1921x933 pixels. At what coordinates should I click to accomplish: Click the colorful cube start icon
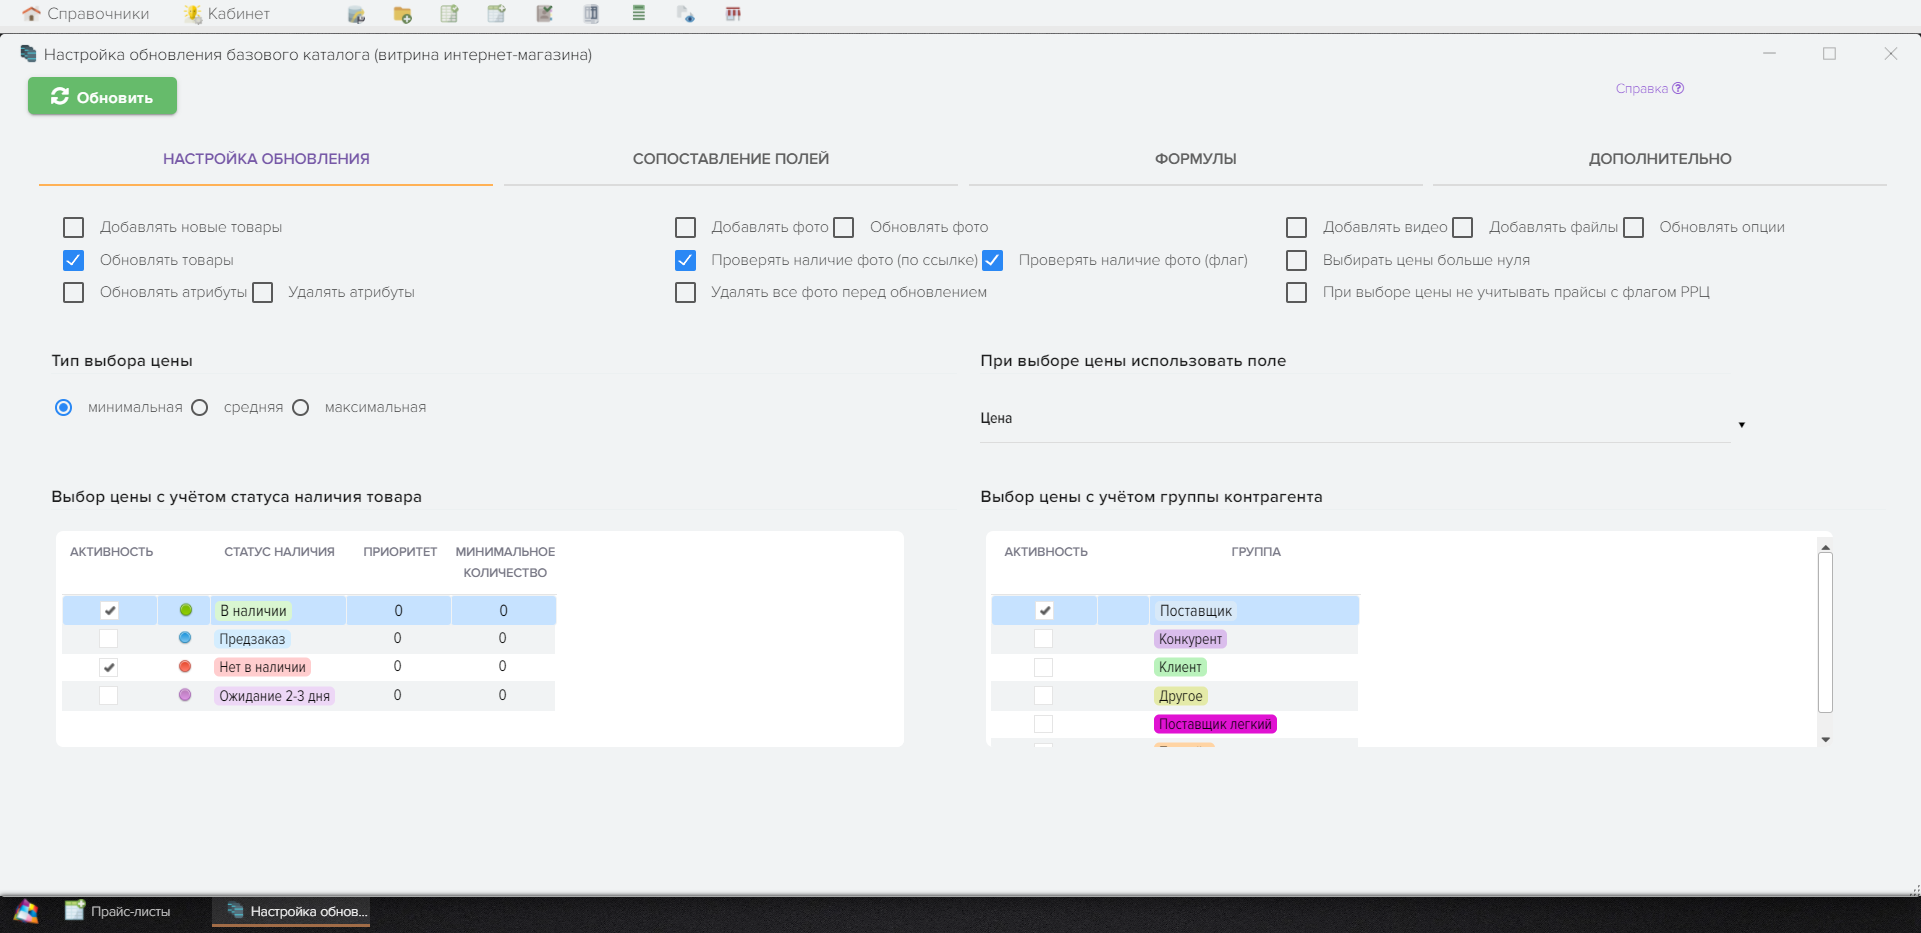(26, 911)
